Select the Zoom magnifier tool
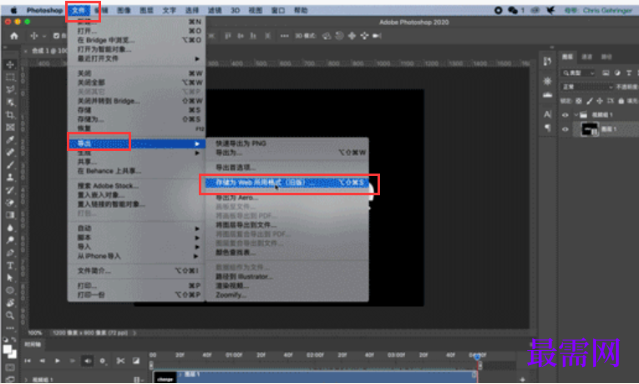This screenshot has height=384, width=639. 11,316
